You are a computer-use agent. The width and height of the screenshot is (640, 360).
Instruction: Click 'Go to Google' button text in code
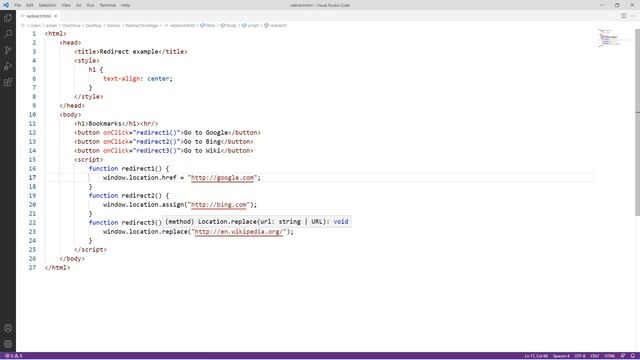point(206,132)
